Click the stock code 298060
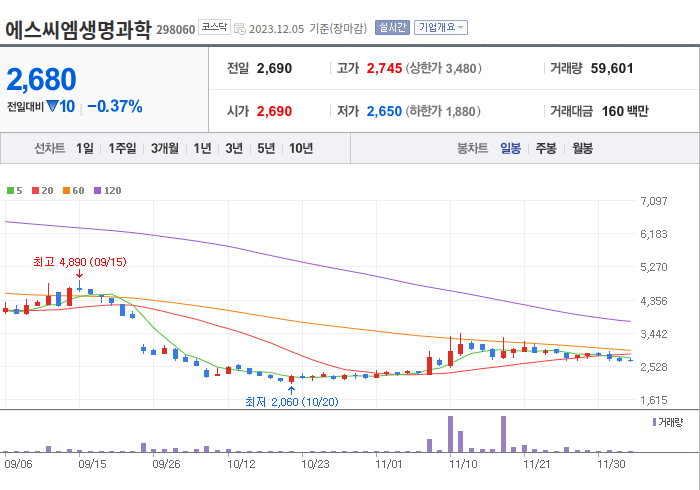This screenshot has height=490, width=700. [x=175, y=29]
